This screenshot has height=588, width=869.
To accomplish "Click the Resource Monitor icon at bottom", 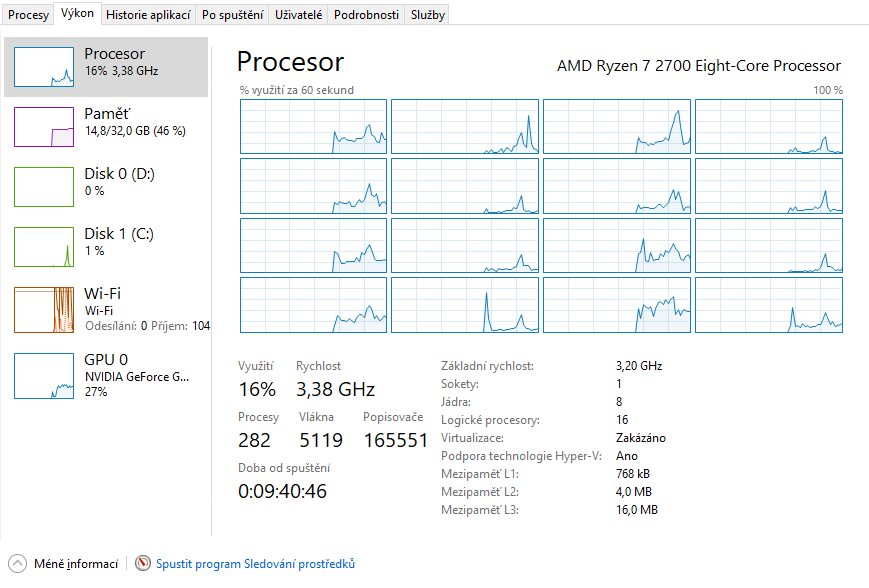I will (144, 564).
